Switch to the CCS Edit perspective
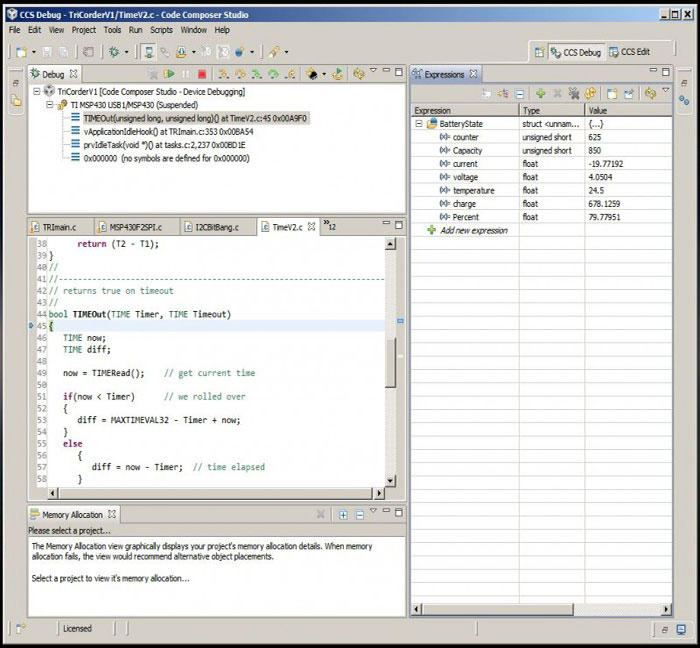 click(x=629, y=52)
